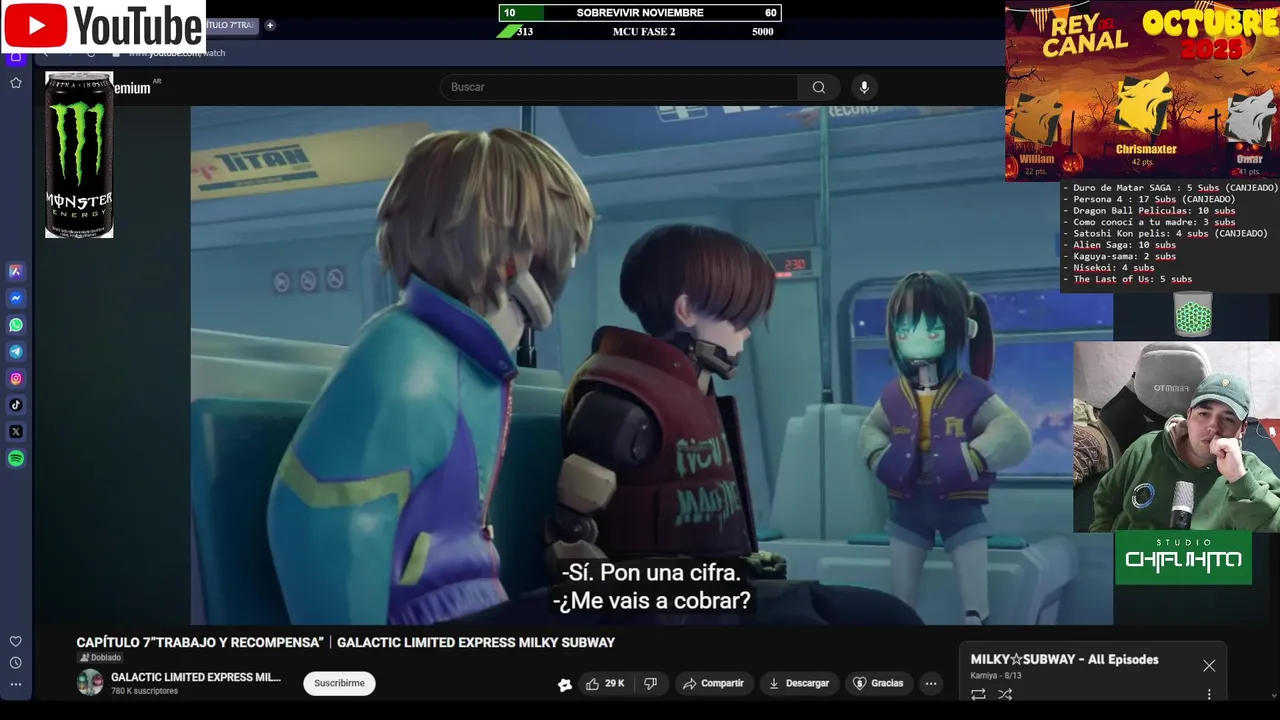The width and height of the screenshot is (1280, 720).
Task: Open browsing history clock icon
Action: tap(16, 663)
